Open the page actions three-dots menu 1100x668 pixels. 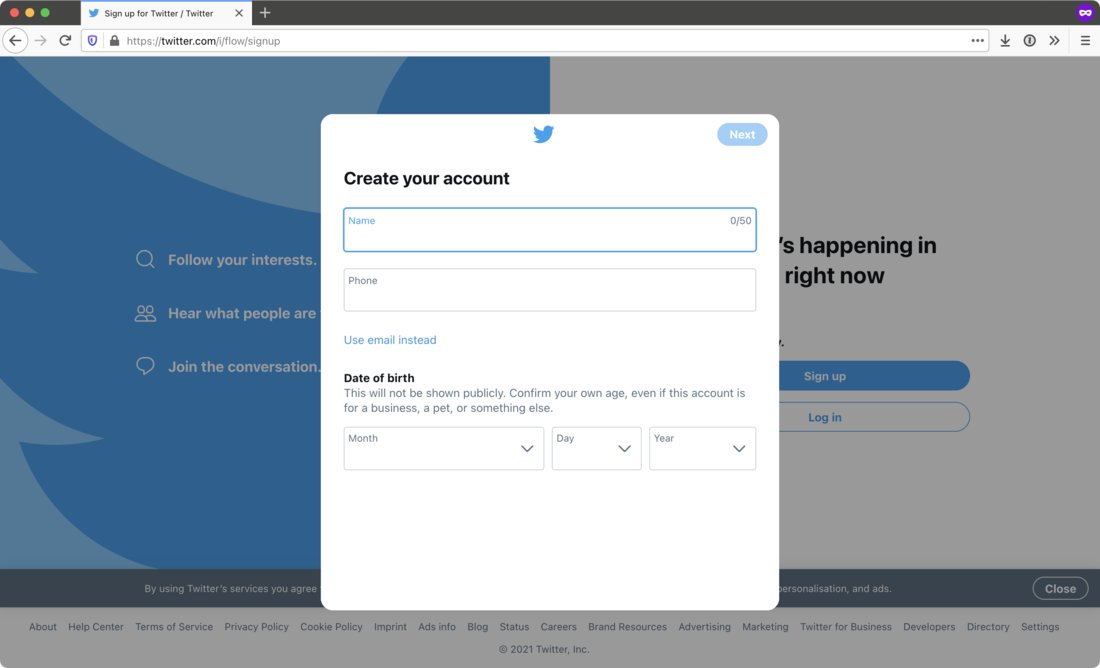pos(977,41)
